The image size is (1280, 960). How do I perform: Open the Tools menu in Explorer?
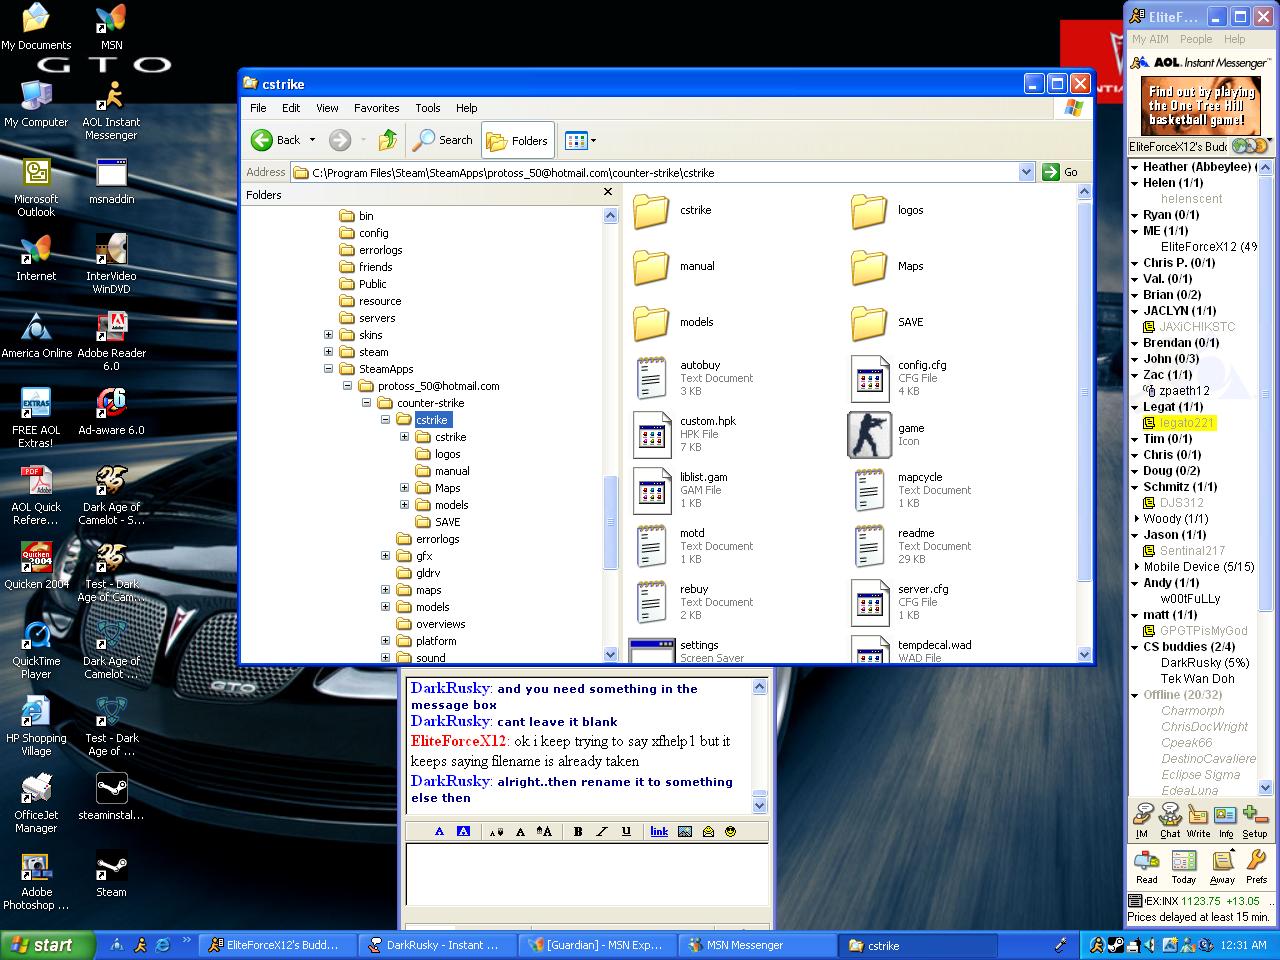coord(428,108)
